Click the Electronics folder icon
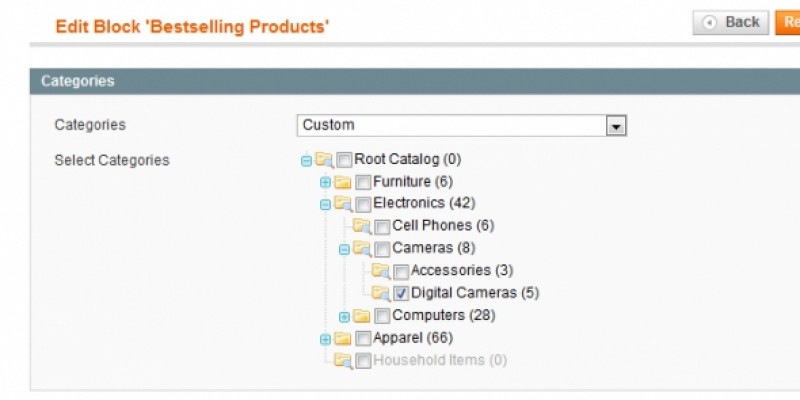This screenshot has width=800, height=400. click(343, 204)
